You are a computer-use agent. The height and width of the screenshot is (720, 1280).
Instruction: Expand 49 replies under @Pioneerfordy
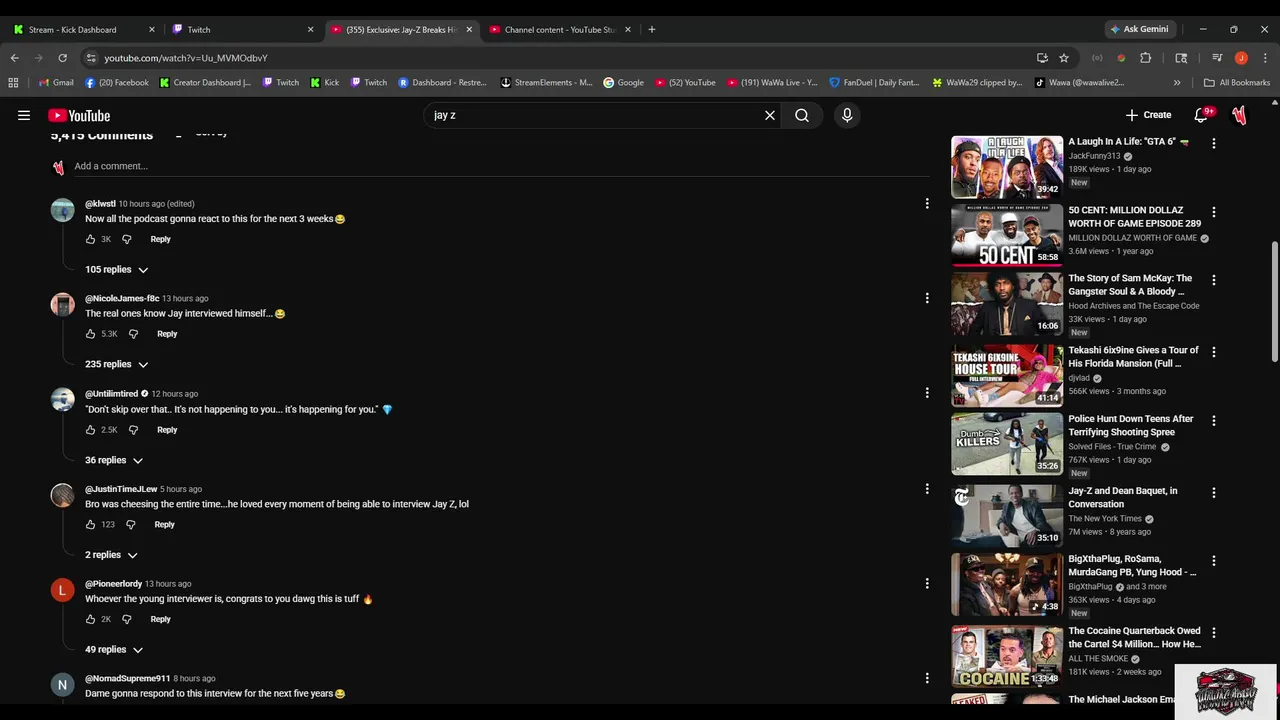(114, 650)
